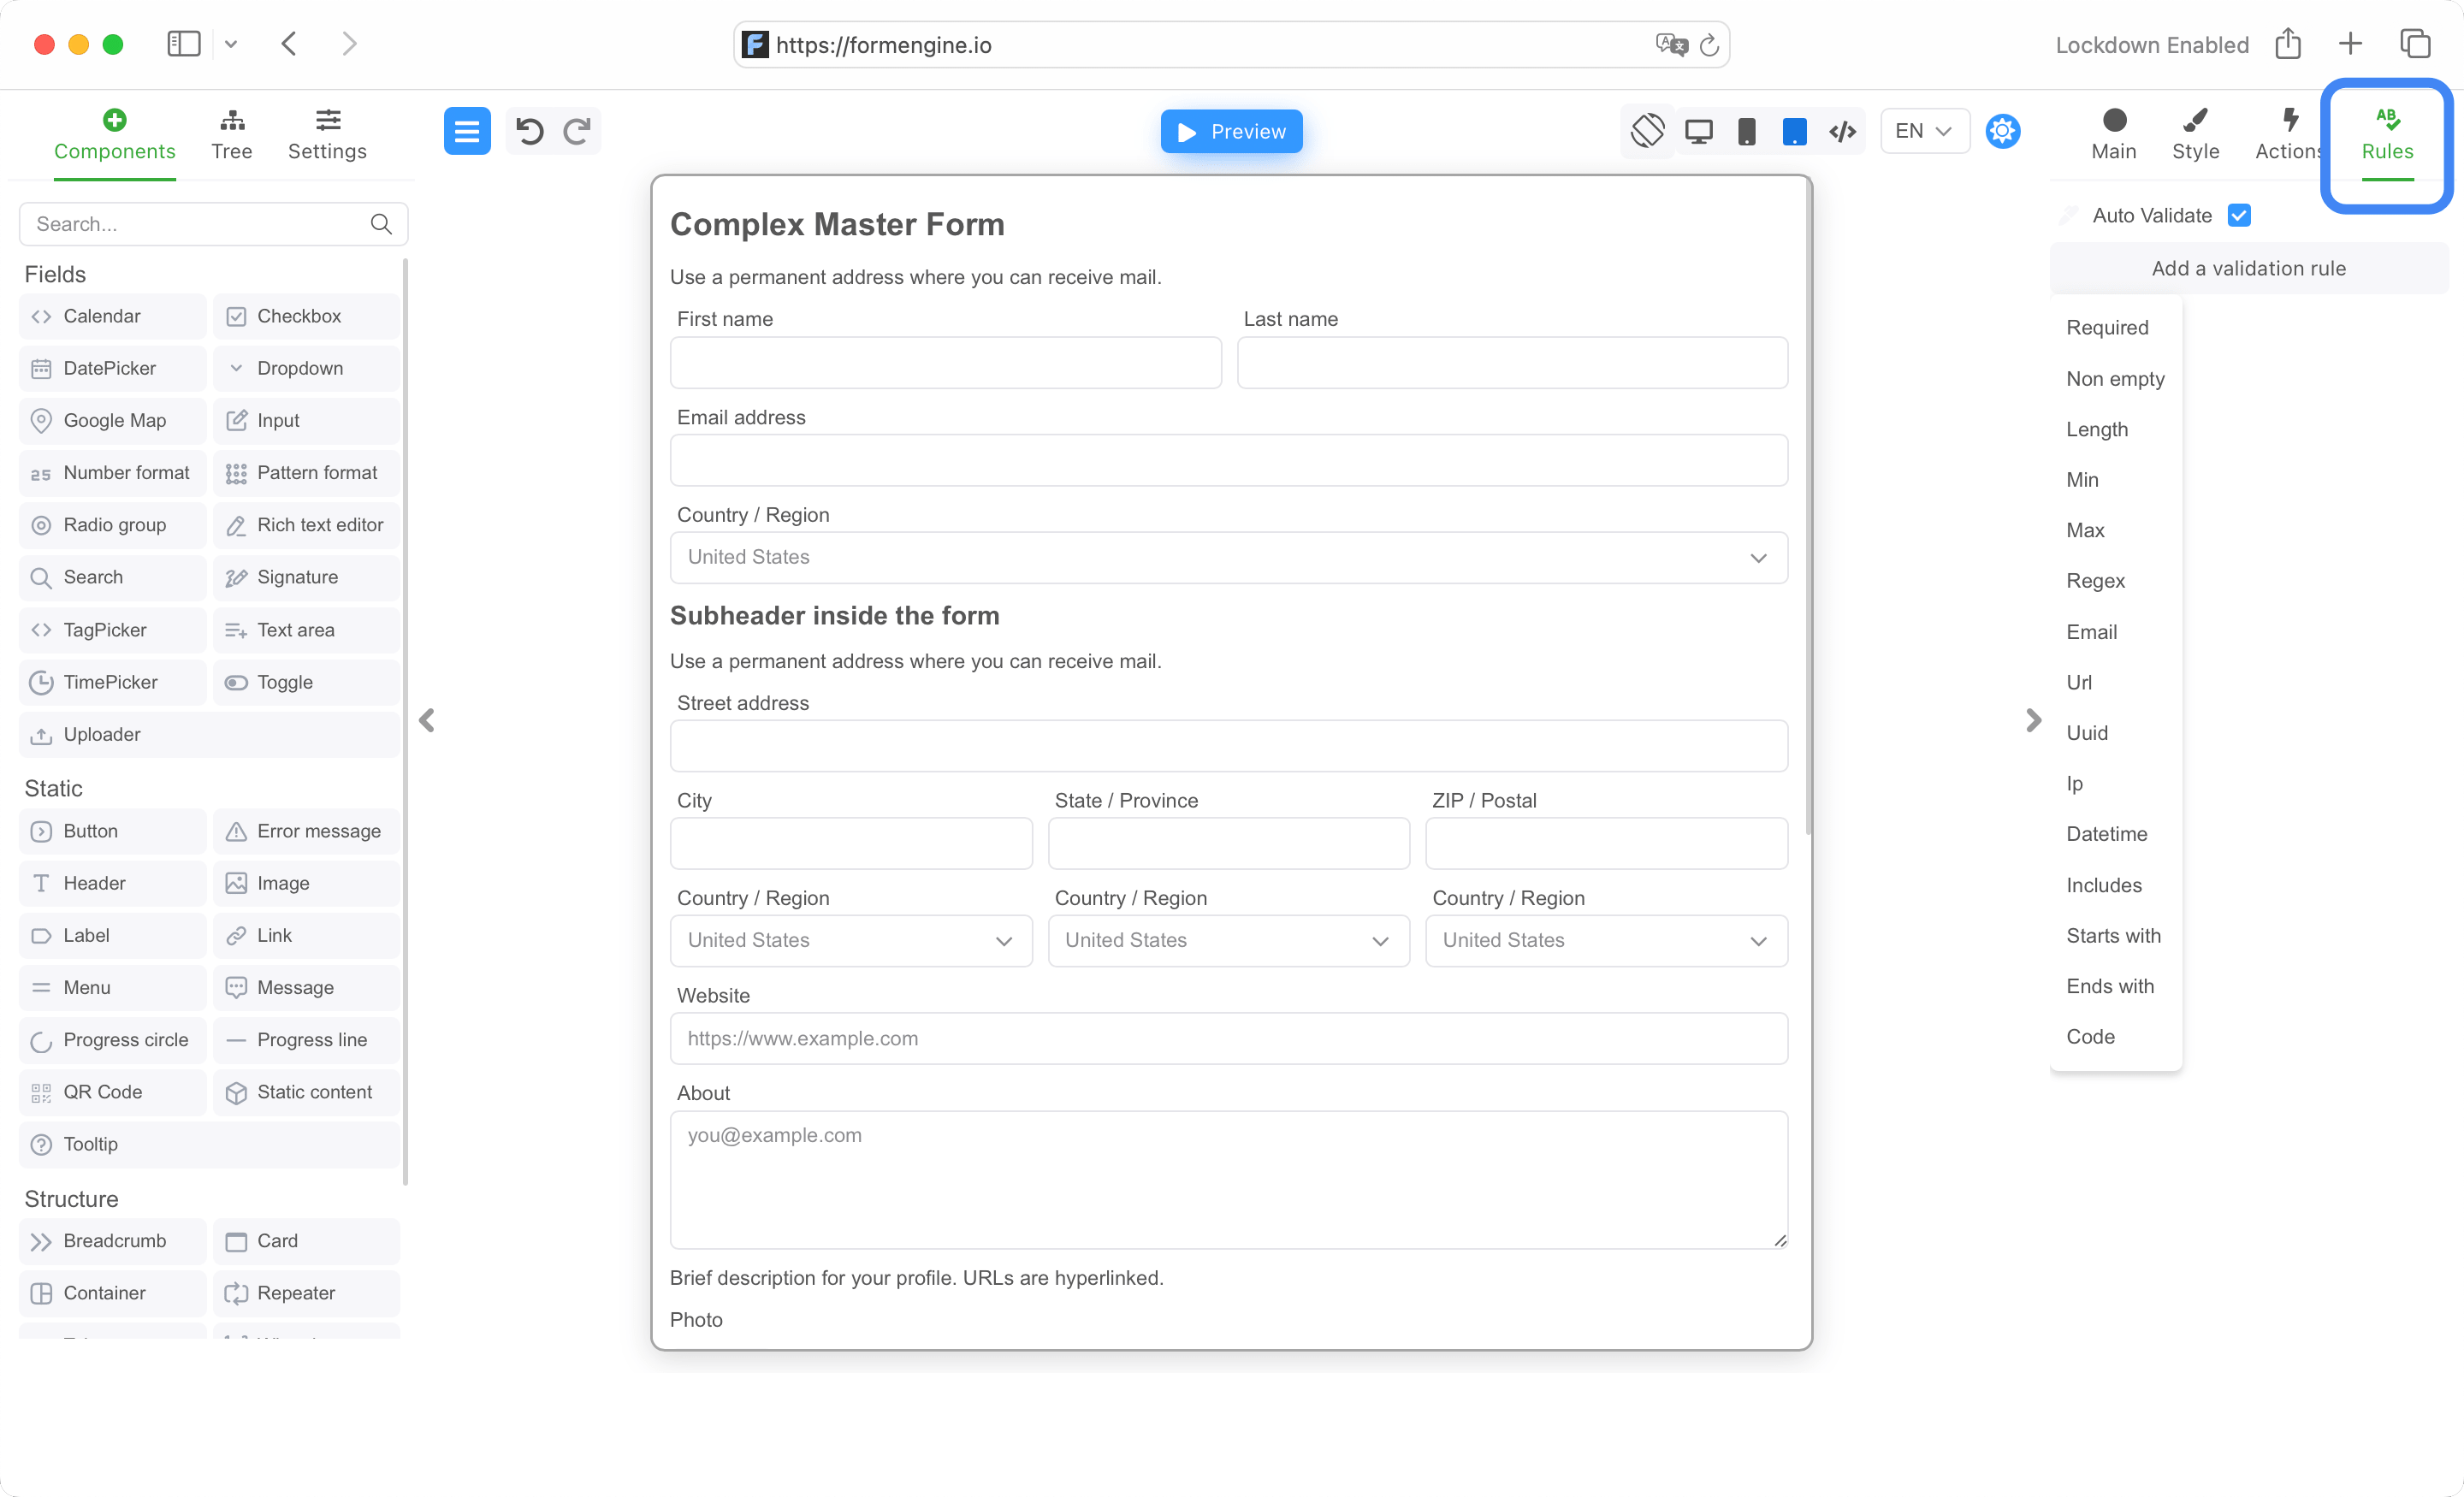
Task: Go back in browser history
Action: (x=289, y=44)
